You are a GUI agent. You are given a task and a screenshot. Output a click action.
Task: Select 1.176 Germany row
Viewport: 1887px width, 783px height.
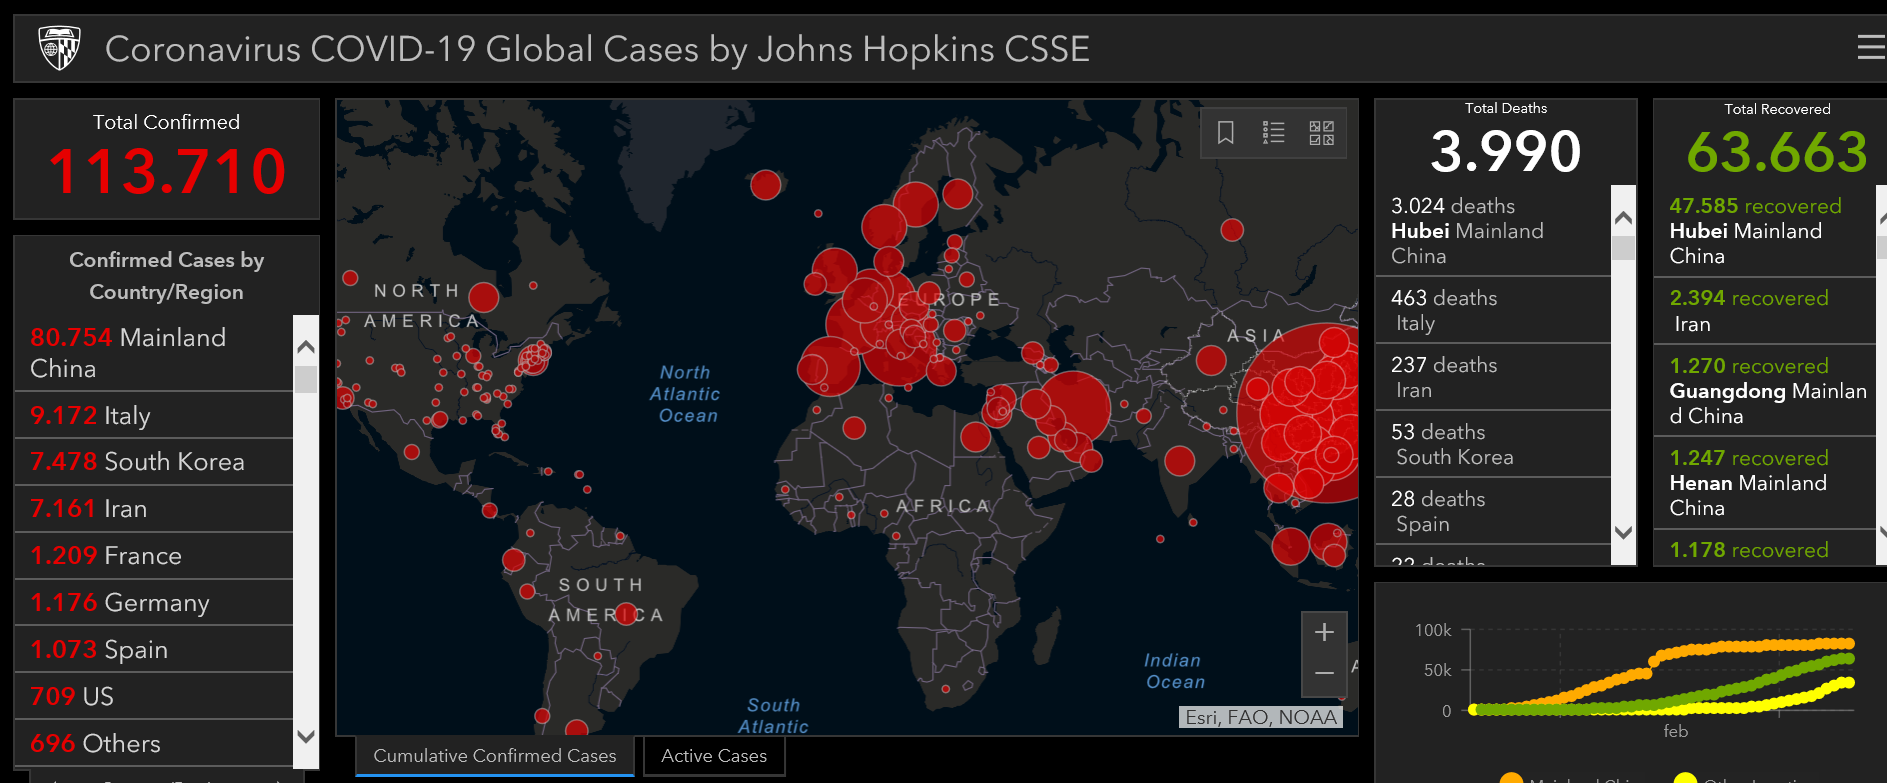click(154, 603)
